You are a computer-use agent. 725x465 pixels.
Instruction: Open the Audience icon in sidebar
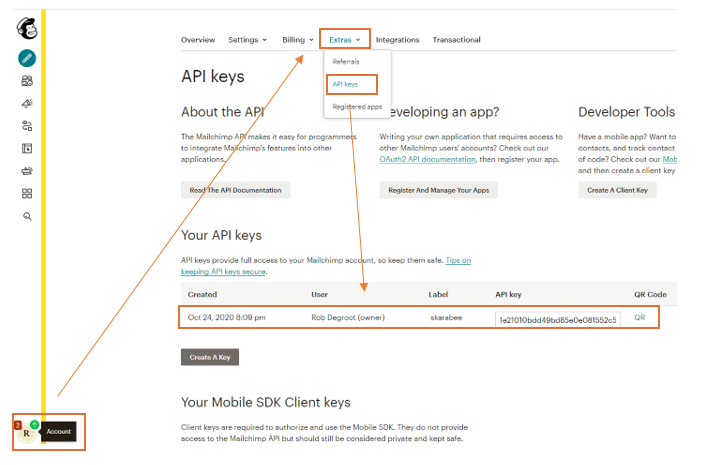coord(27,81)
